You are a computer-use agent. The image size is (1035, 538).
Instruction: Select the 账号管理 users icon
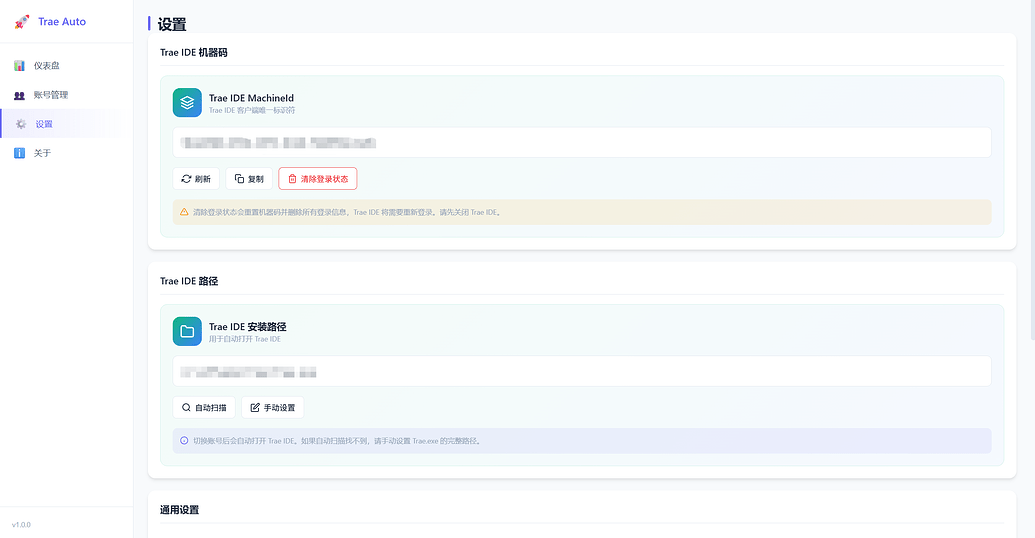coord(19,95)
